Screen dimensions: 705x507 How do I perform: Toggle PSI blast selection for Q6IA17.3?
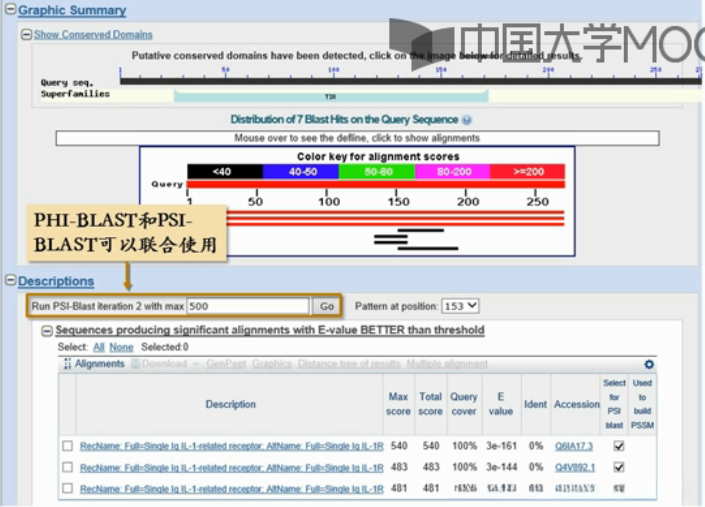tap(619, 446)
